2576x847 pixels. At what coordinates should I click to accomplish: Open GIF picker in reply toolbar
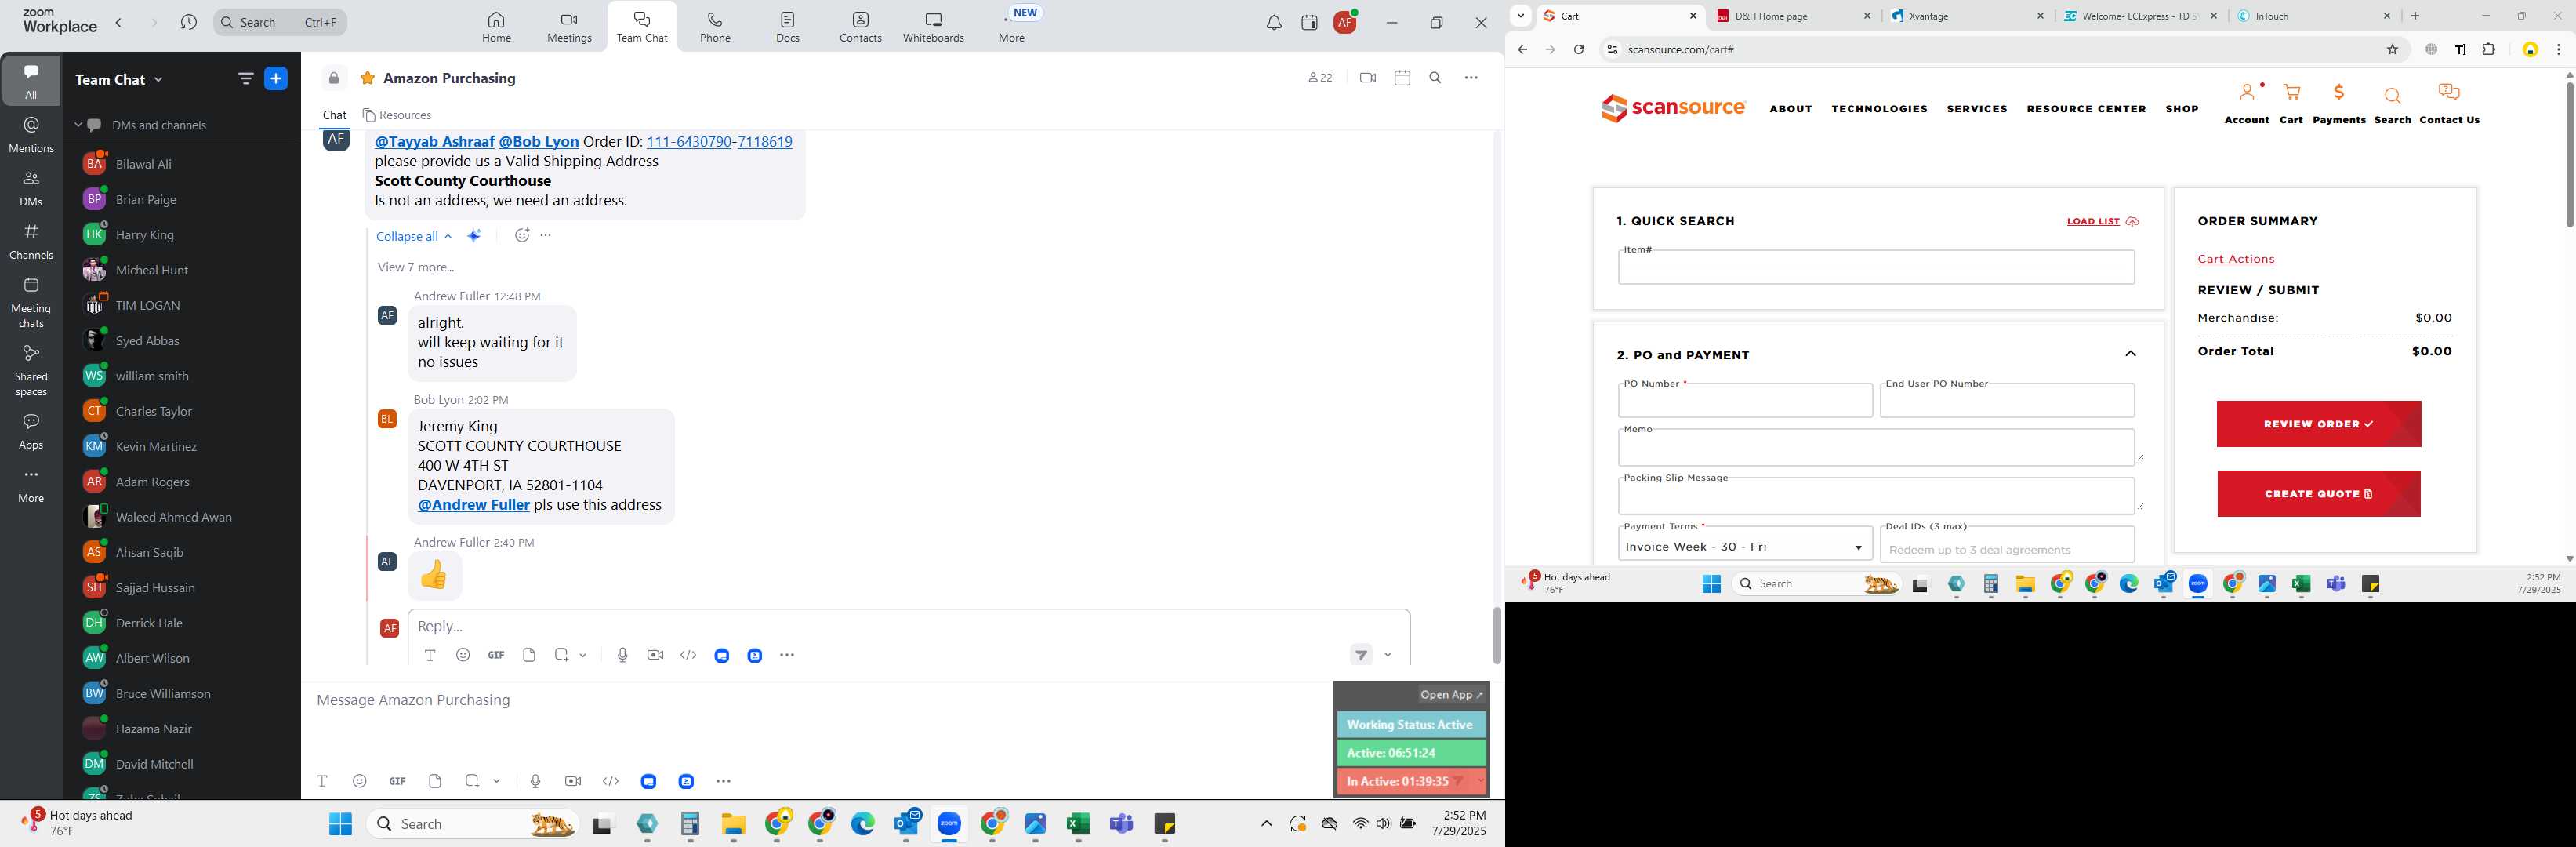(x=496, y=655)
